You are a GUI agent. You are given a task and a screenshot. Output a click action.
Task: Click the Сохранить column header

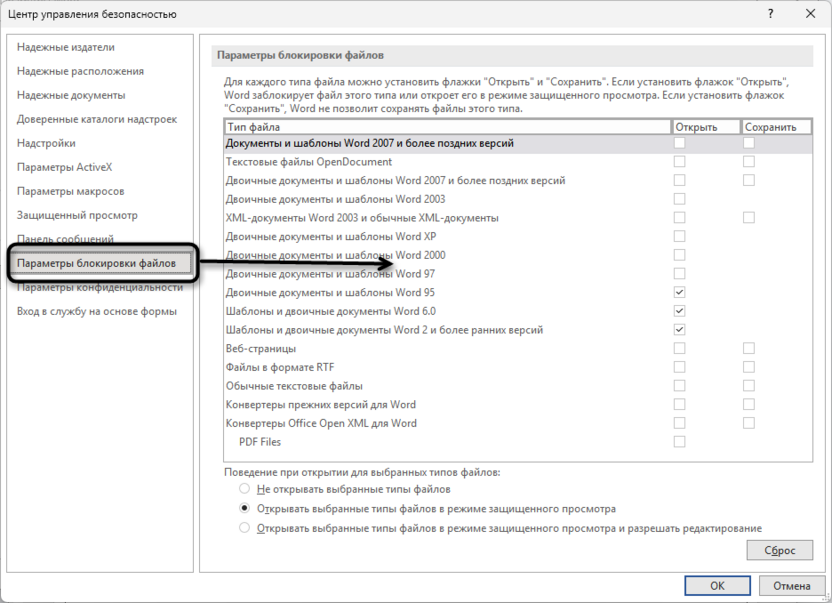[776, 127]
